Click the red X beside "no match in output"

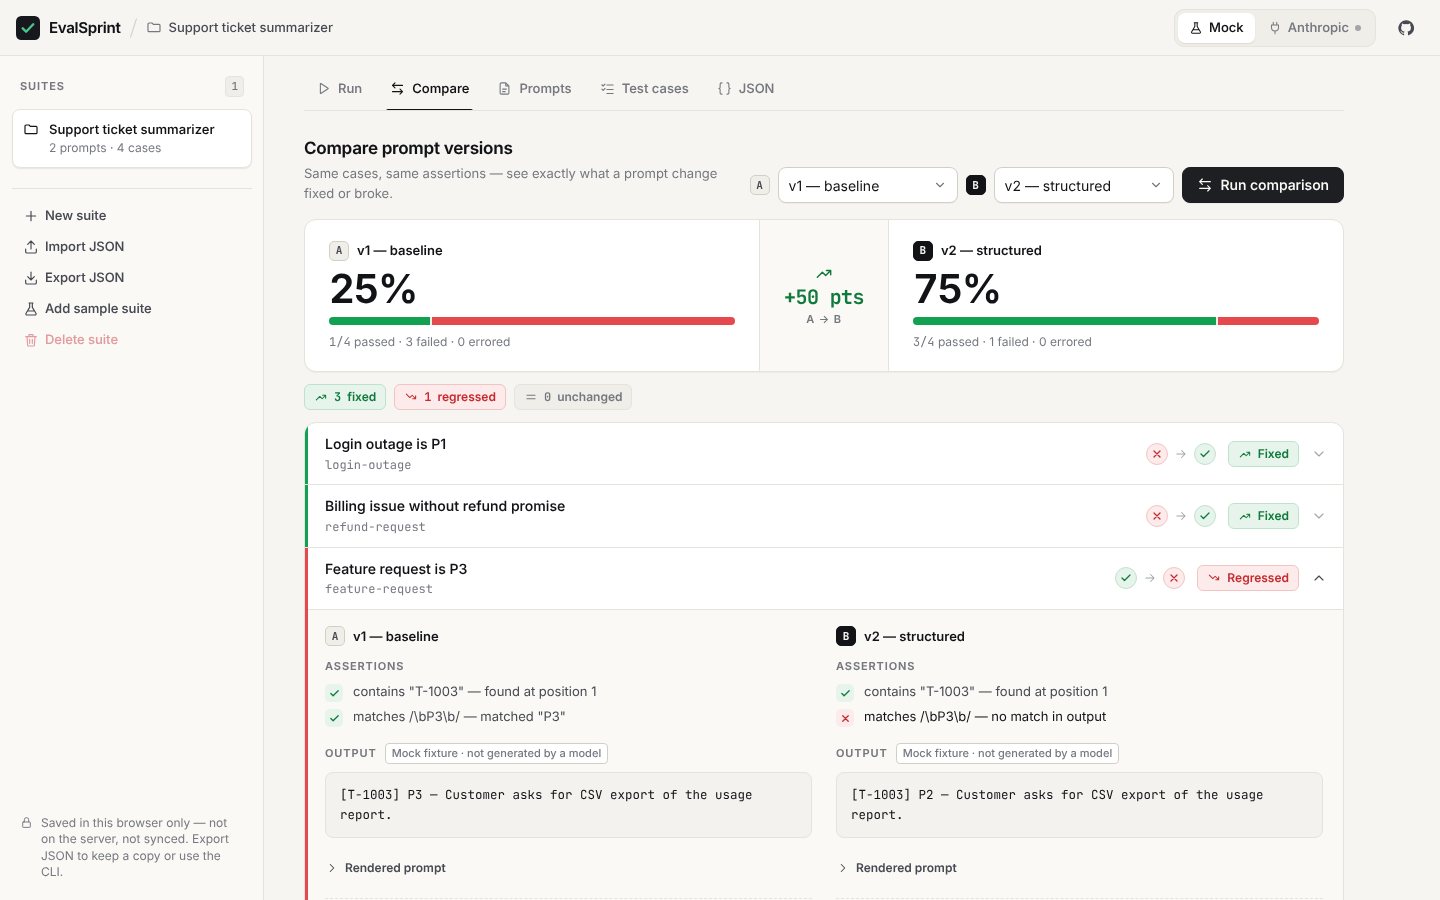845,717
